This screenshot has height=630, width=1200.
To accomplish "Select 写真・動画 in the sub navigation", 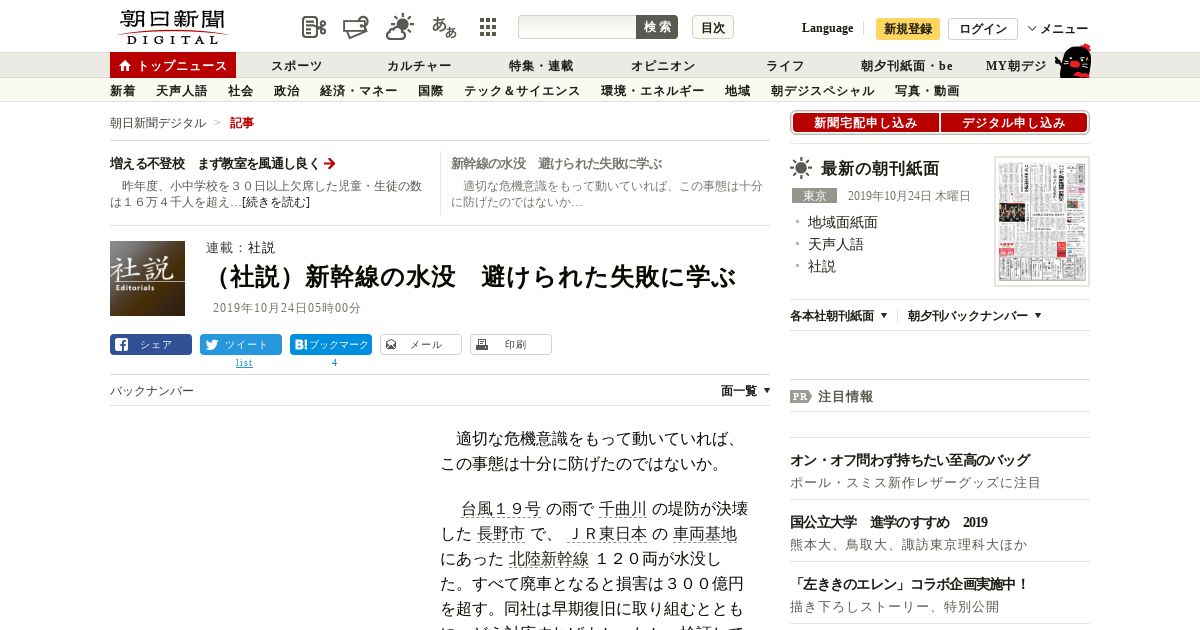I will (x=927, y=91).
